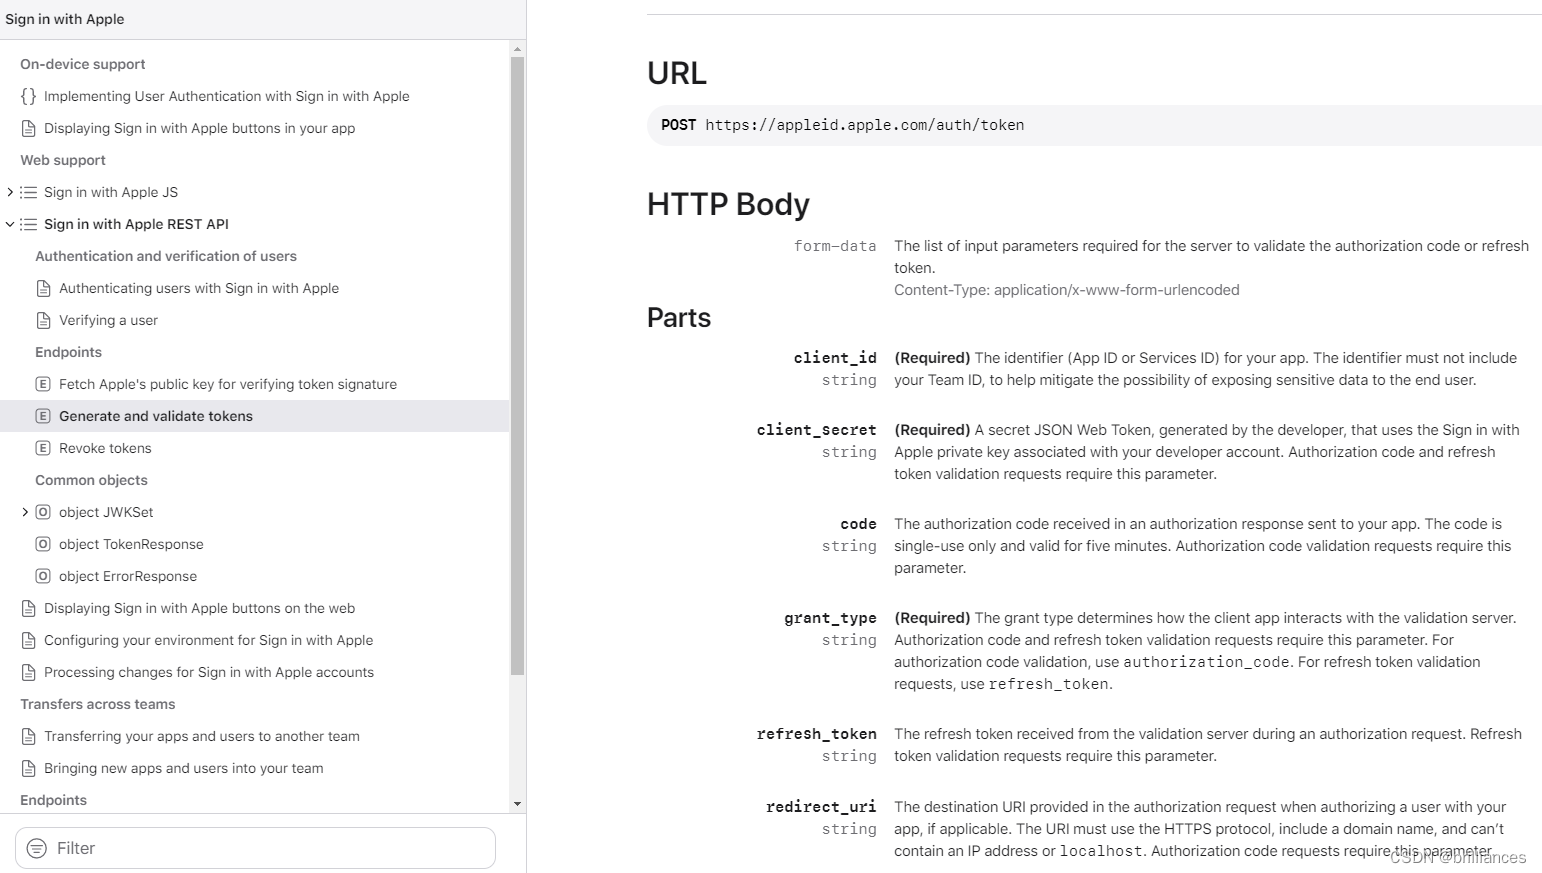Select Sign in with Apple REST API entry
1542x873 pixels.
pos(136,224)
